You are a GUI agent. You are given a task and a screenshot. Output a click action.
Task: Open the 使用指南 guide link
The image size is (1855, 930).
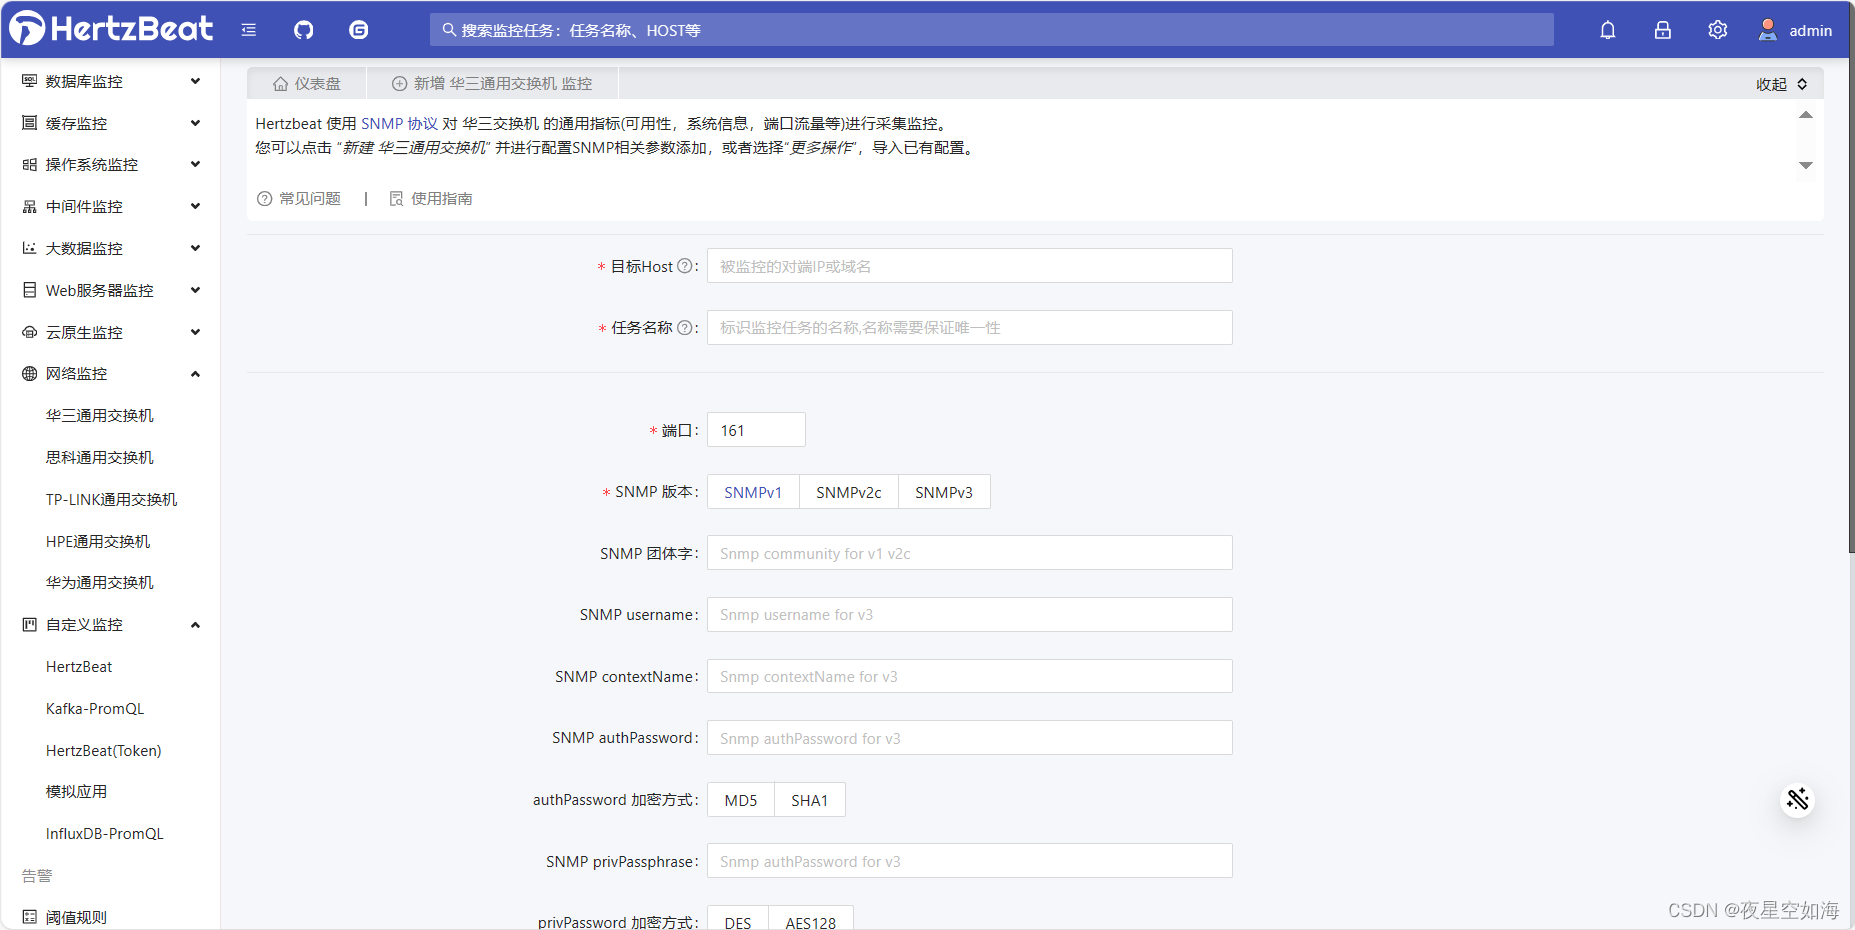click(441, 198)
